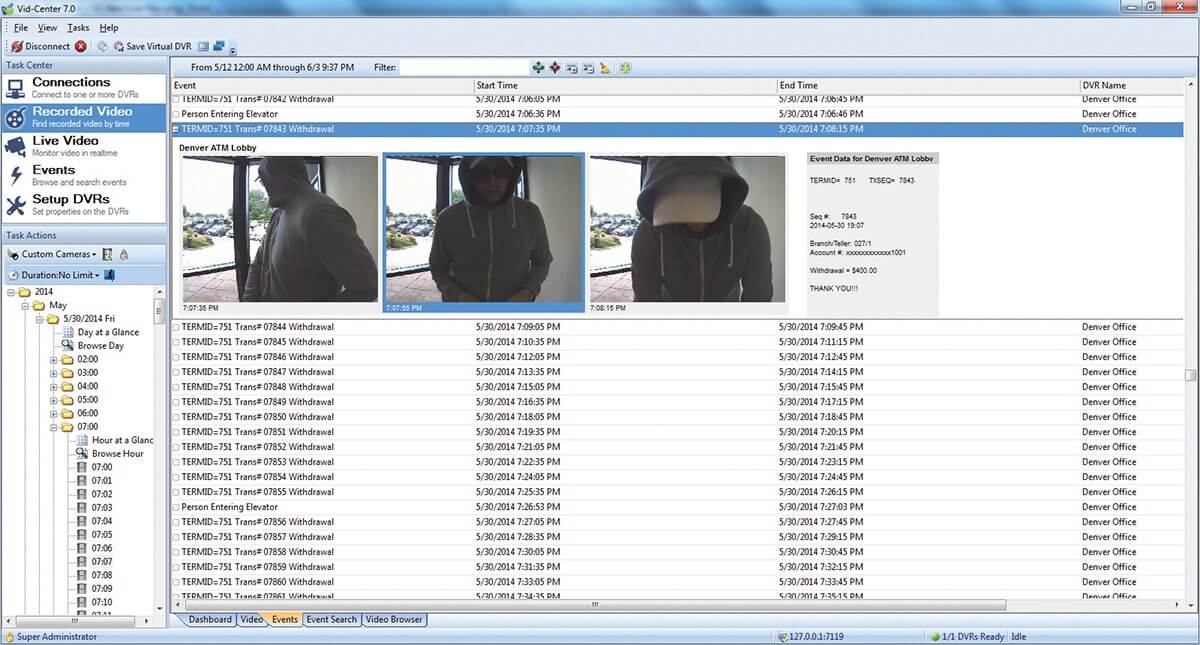Select Browse Hour in the tree
The width and height of the screenshot is (1200, 645).
click(118, 454)
